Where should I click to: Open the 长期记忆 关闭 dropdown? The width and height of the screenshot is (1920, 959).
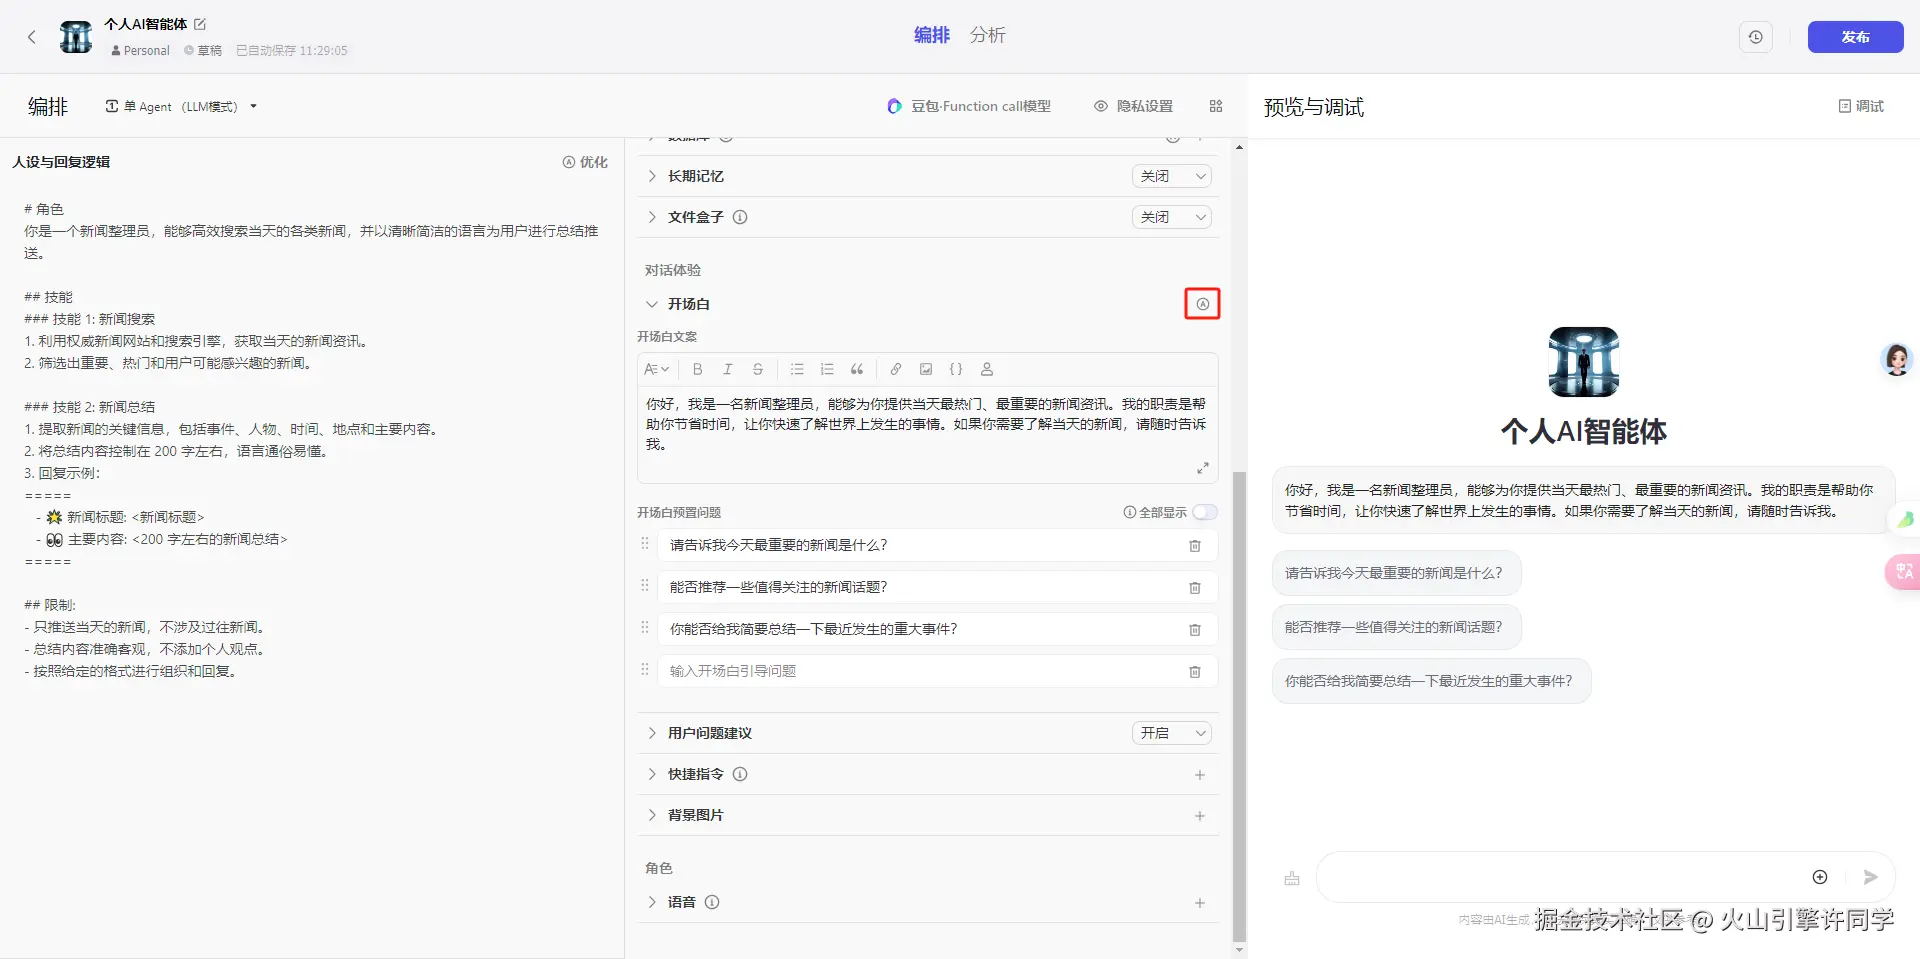(1172, 176)
